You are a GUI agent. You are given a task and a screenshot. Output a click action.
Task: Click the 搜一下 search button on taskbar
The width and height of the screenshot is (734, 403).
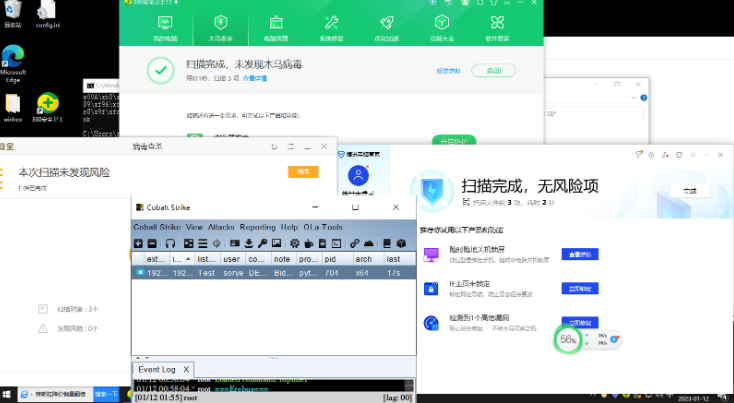pos(106,394)
